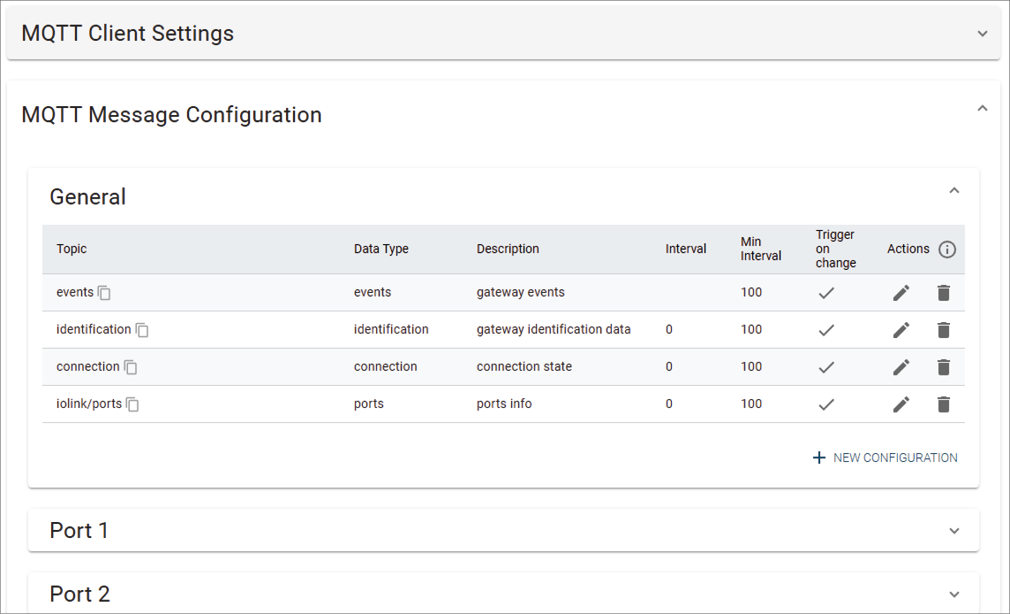Screen dimensions: 1010x614
Task: Toggle trigger on change for iolink/ports
Action: coord(826,404)
